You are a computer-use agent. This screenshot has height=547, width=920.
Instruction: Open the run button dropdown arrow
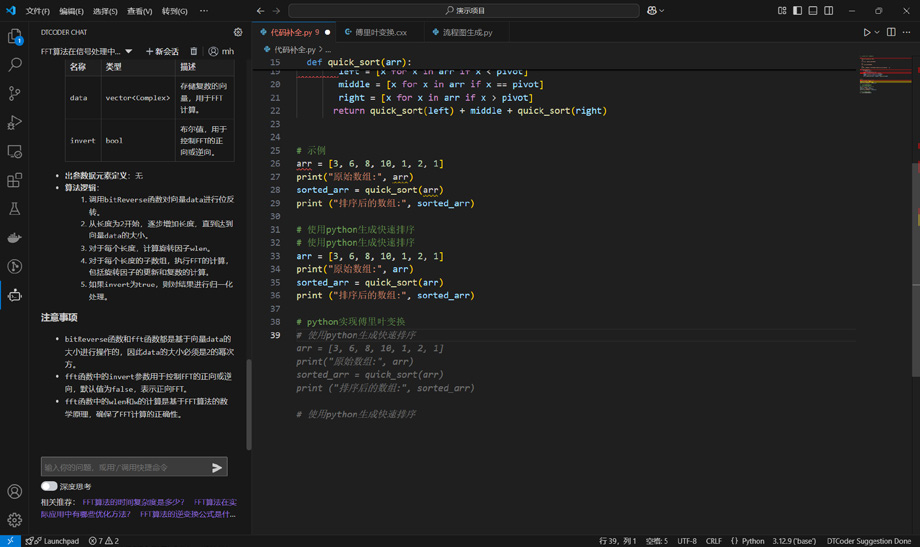point(877,32)
